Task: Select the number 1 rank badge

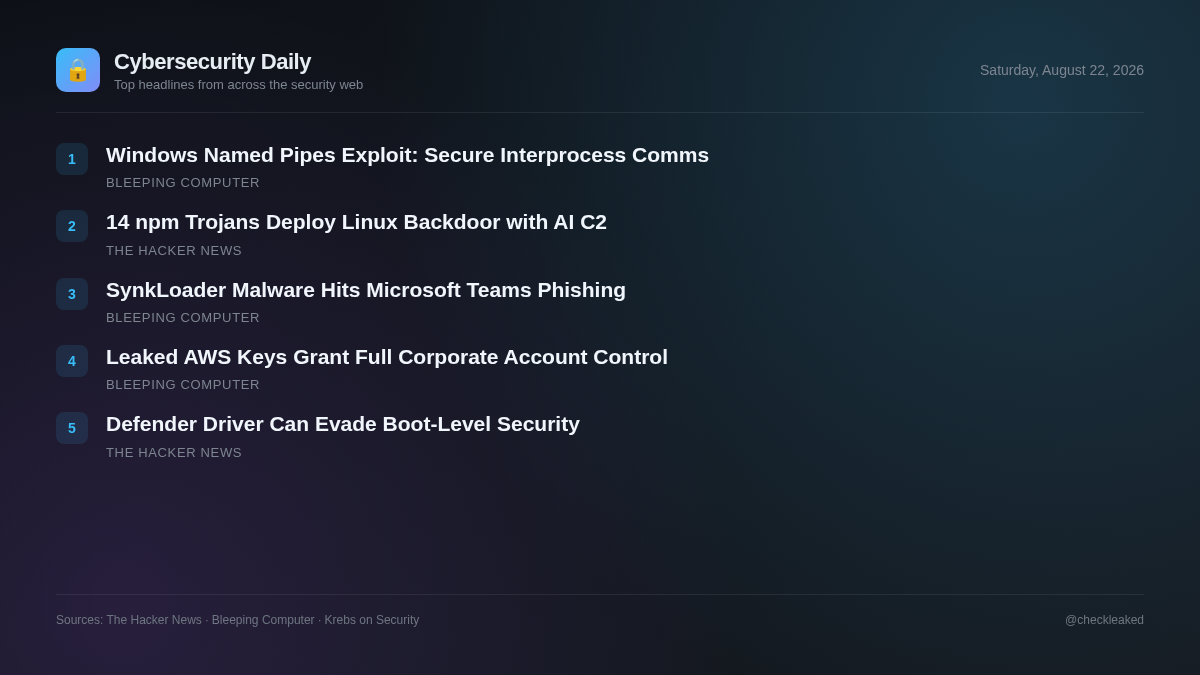Action: tap(72, 159)
